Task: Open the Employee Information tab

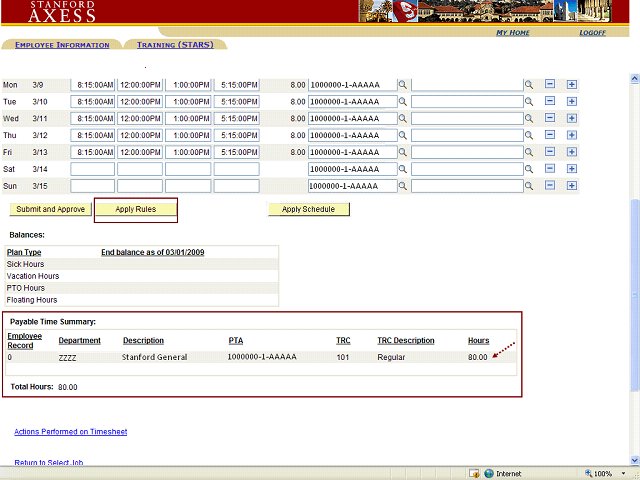Action: [x=62, y=45]
